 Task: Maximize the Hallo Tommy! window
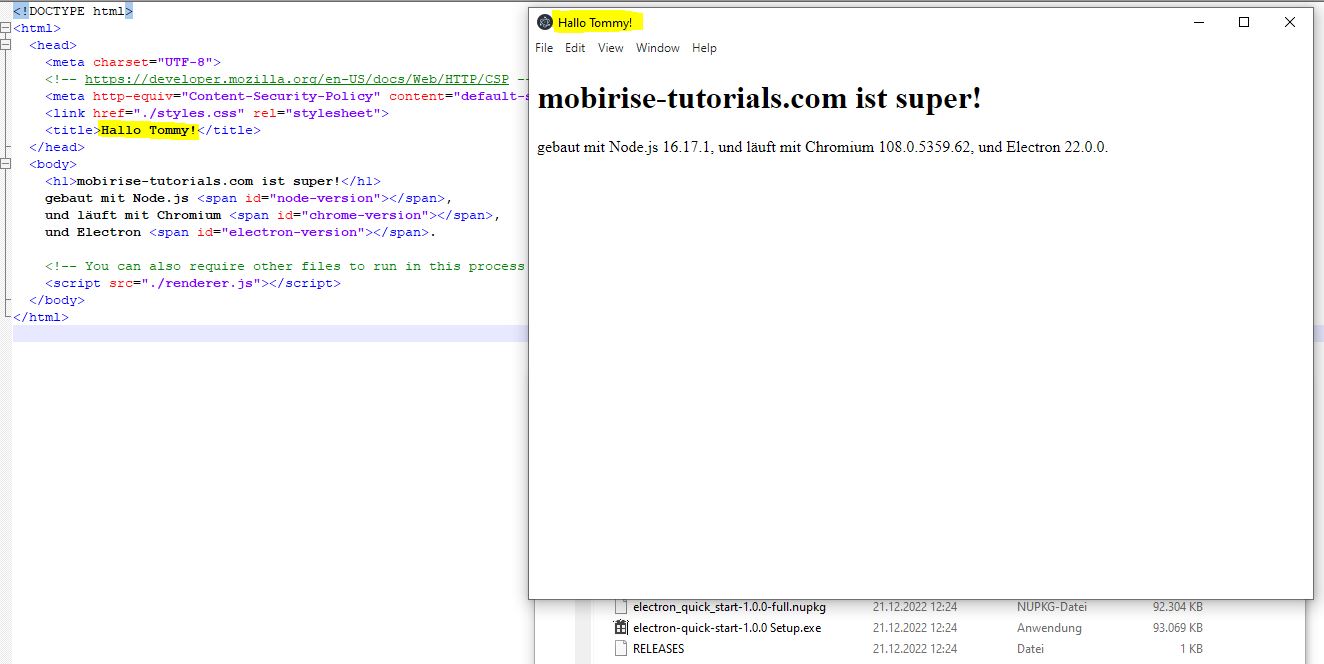tap(1244, 22)
